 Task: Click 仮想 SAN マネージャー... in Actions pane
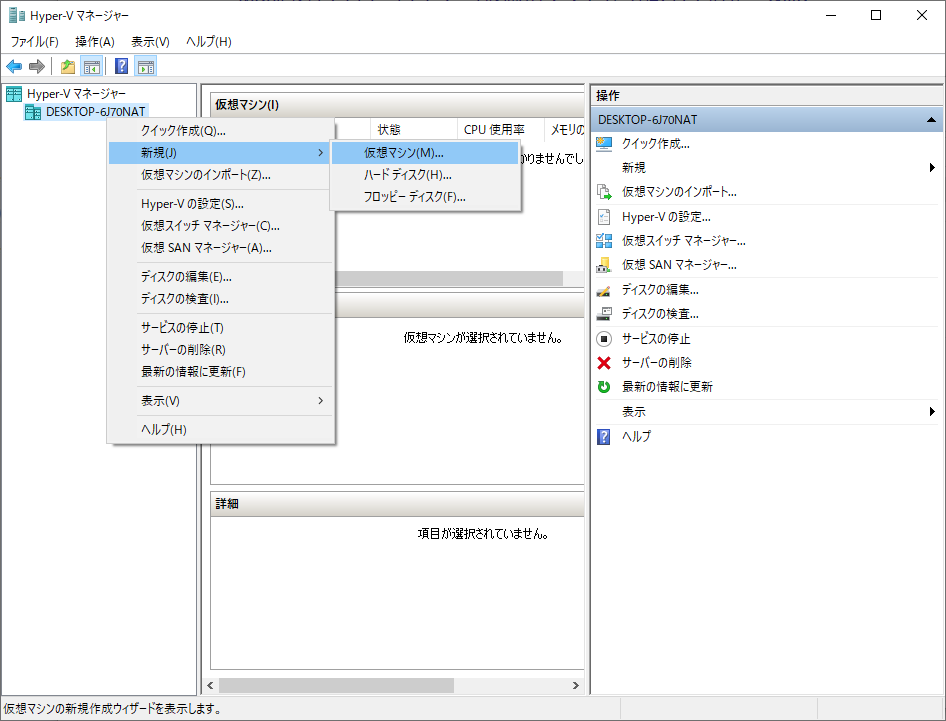coord(679,265)
